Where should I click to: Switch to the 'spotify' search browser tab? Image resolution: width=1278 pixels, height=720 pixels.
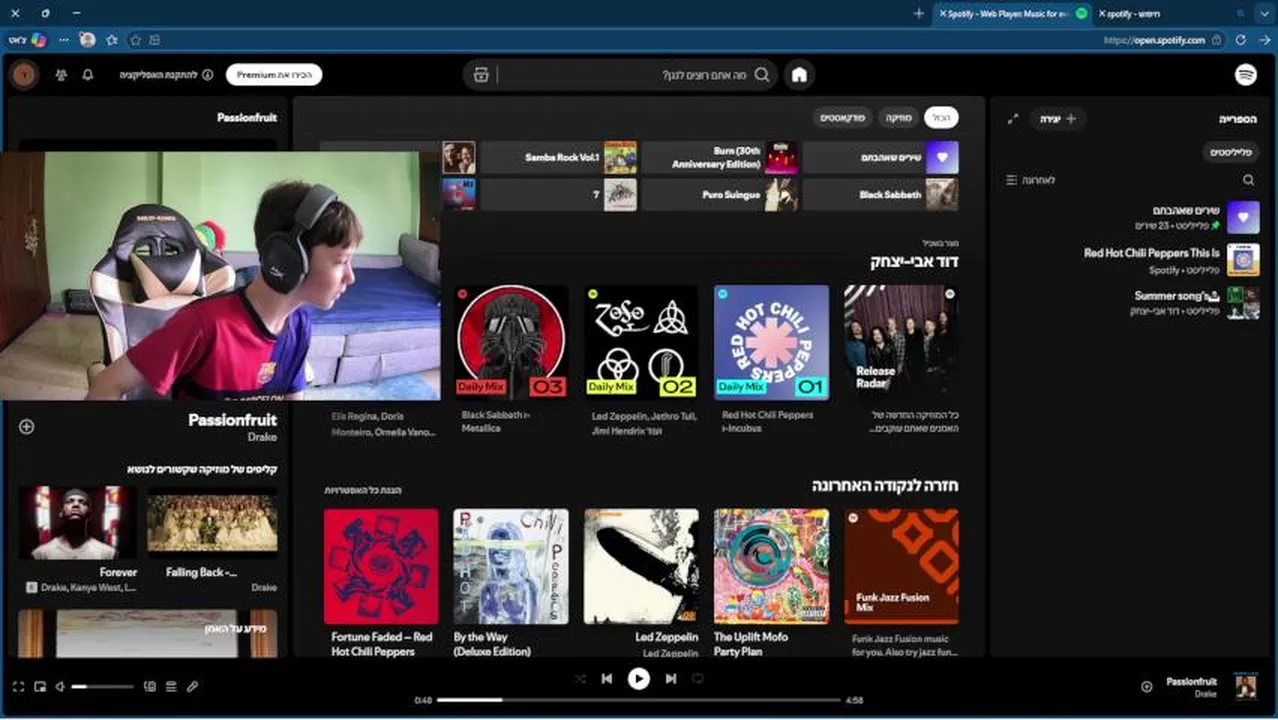tap(1174, 13)
